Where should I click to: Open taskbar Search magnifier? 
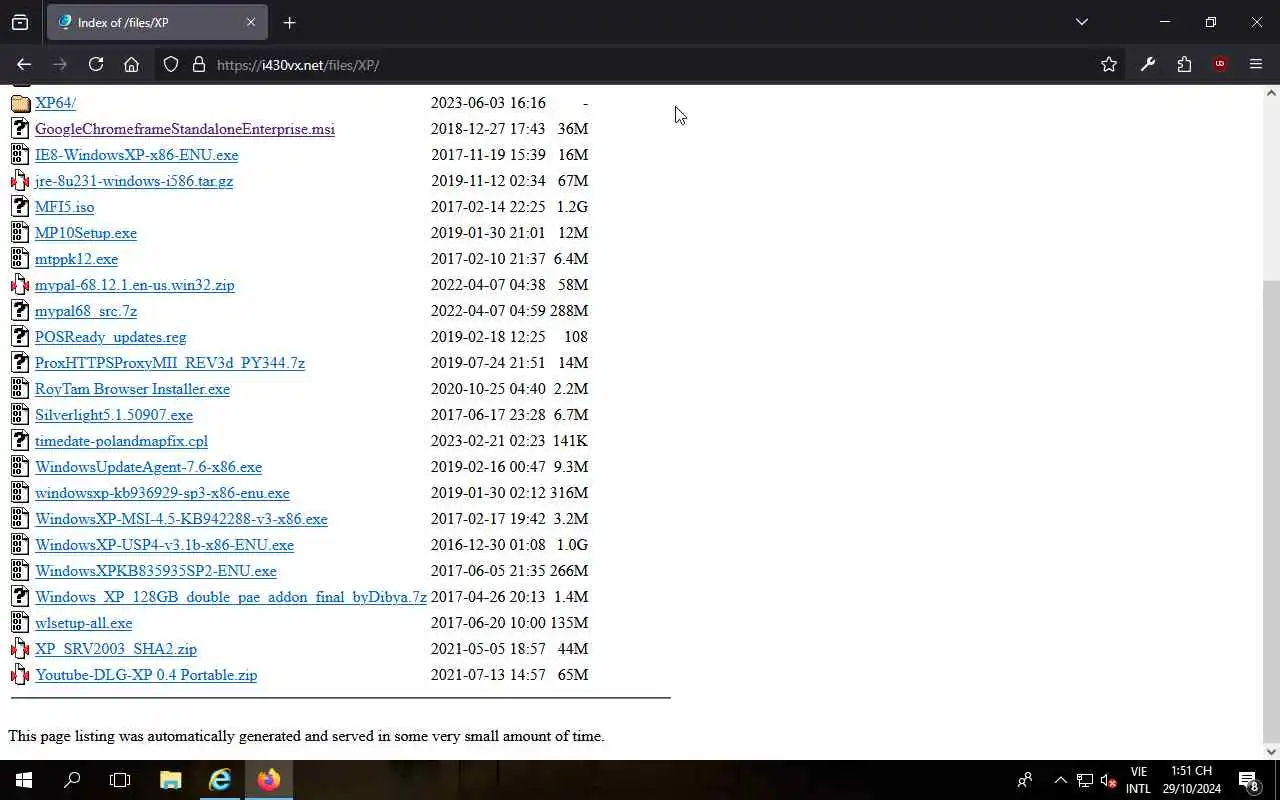pos(72,780)
